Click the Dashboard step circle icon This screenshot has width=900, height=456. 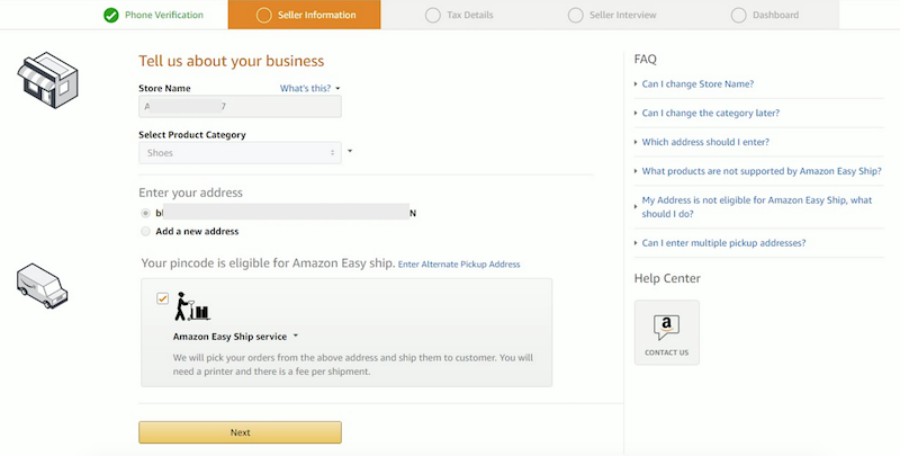[738, 15]
